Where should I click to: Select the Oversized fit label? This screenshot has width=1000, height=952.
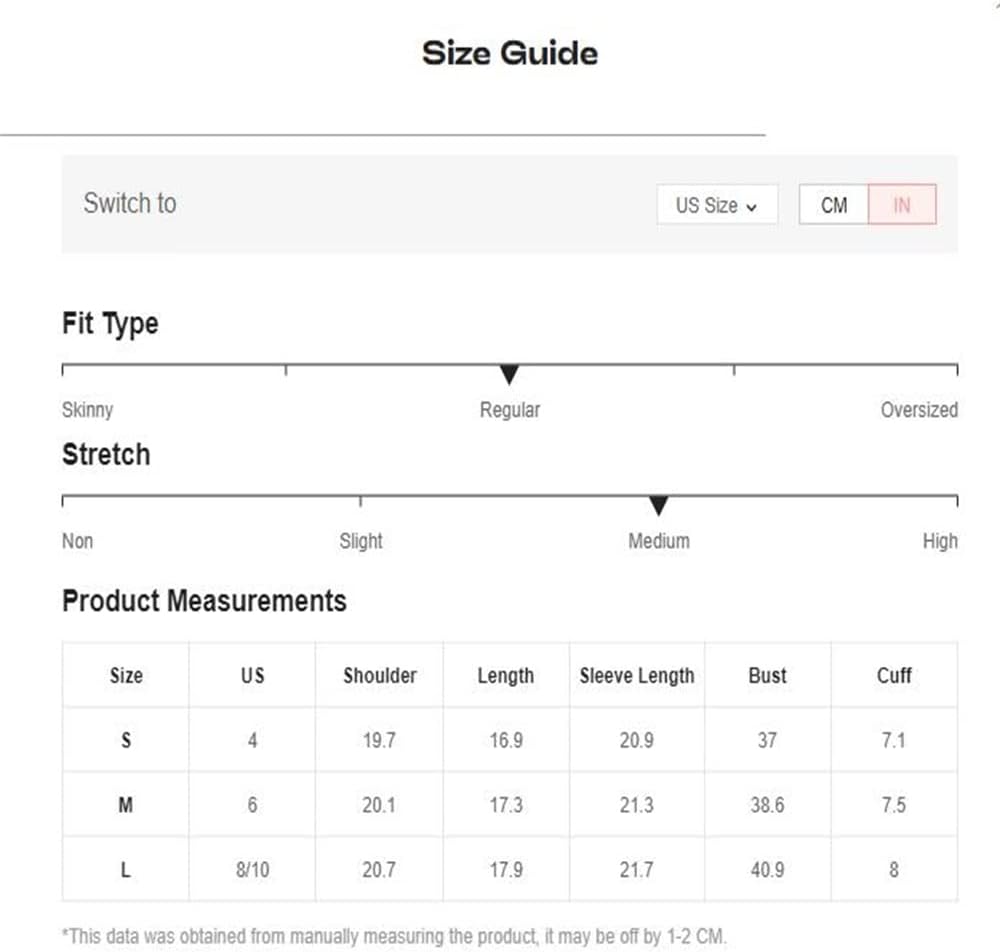919,409
